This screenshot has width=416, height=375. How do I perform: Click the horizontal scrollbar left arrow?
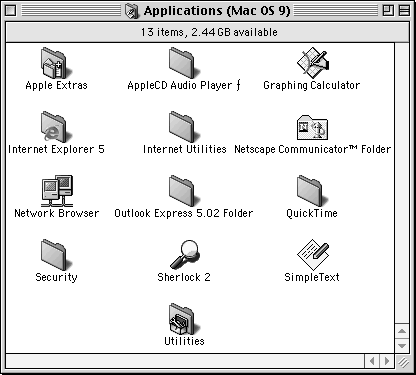372,361
